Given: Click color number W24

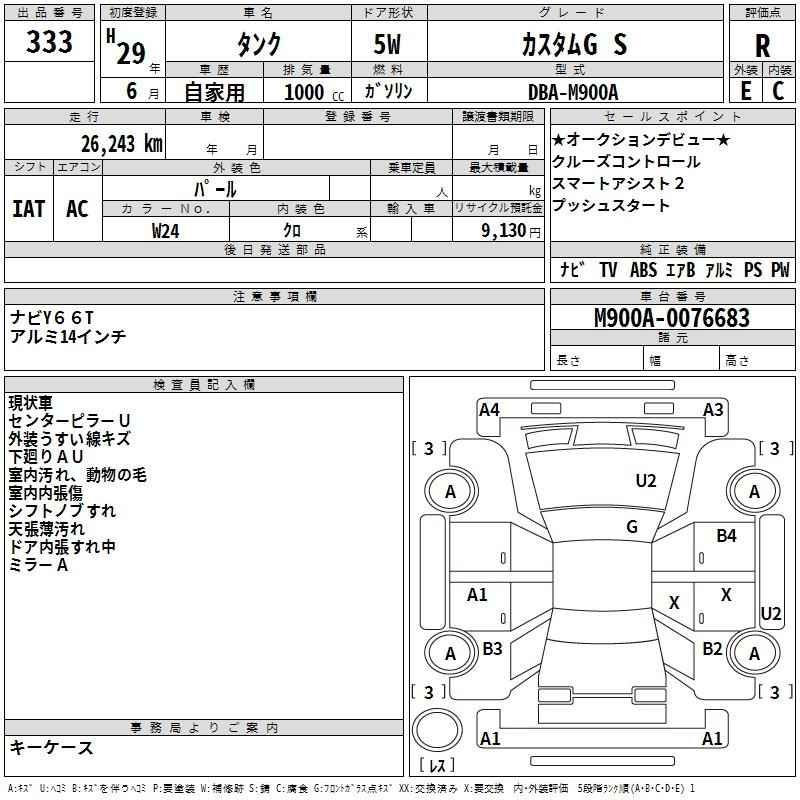Looking at the screenshot, I should click(165, 231).
